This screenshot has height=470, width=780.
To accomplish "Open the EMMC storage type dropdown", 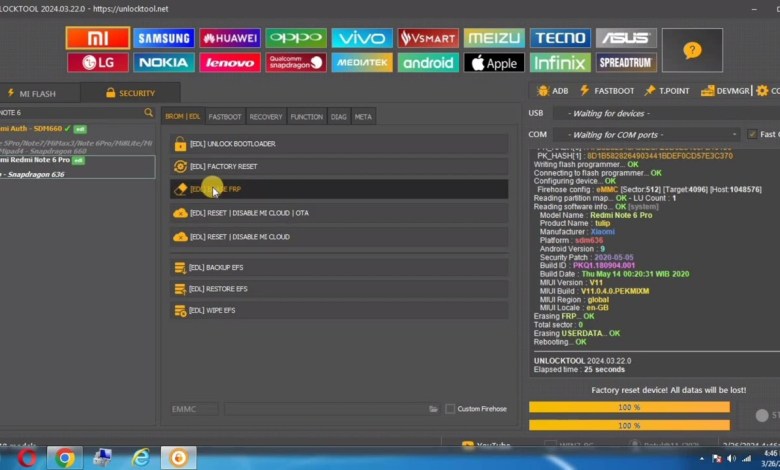I will (192, 409).
